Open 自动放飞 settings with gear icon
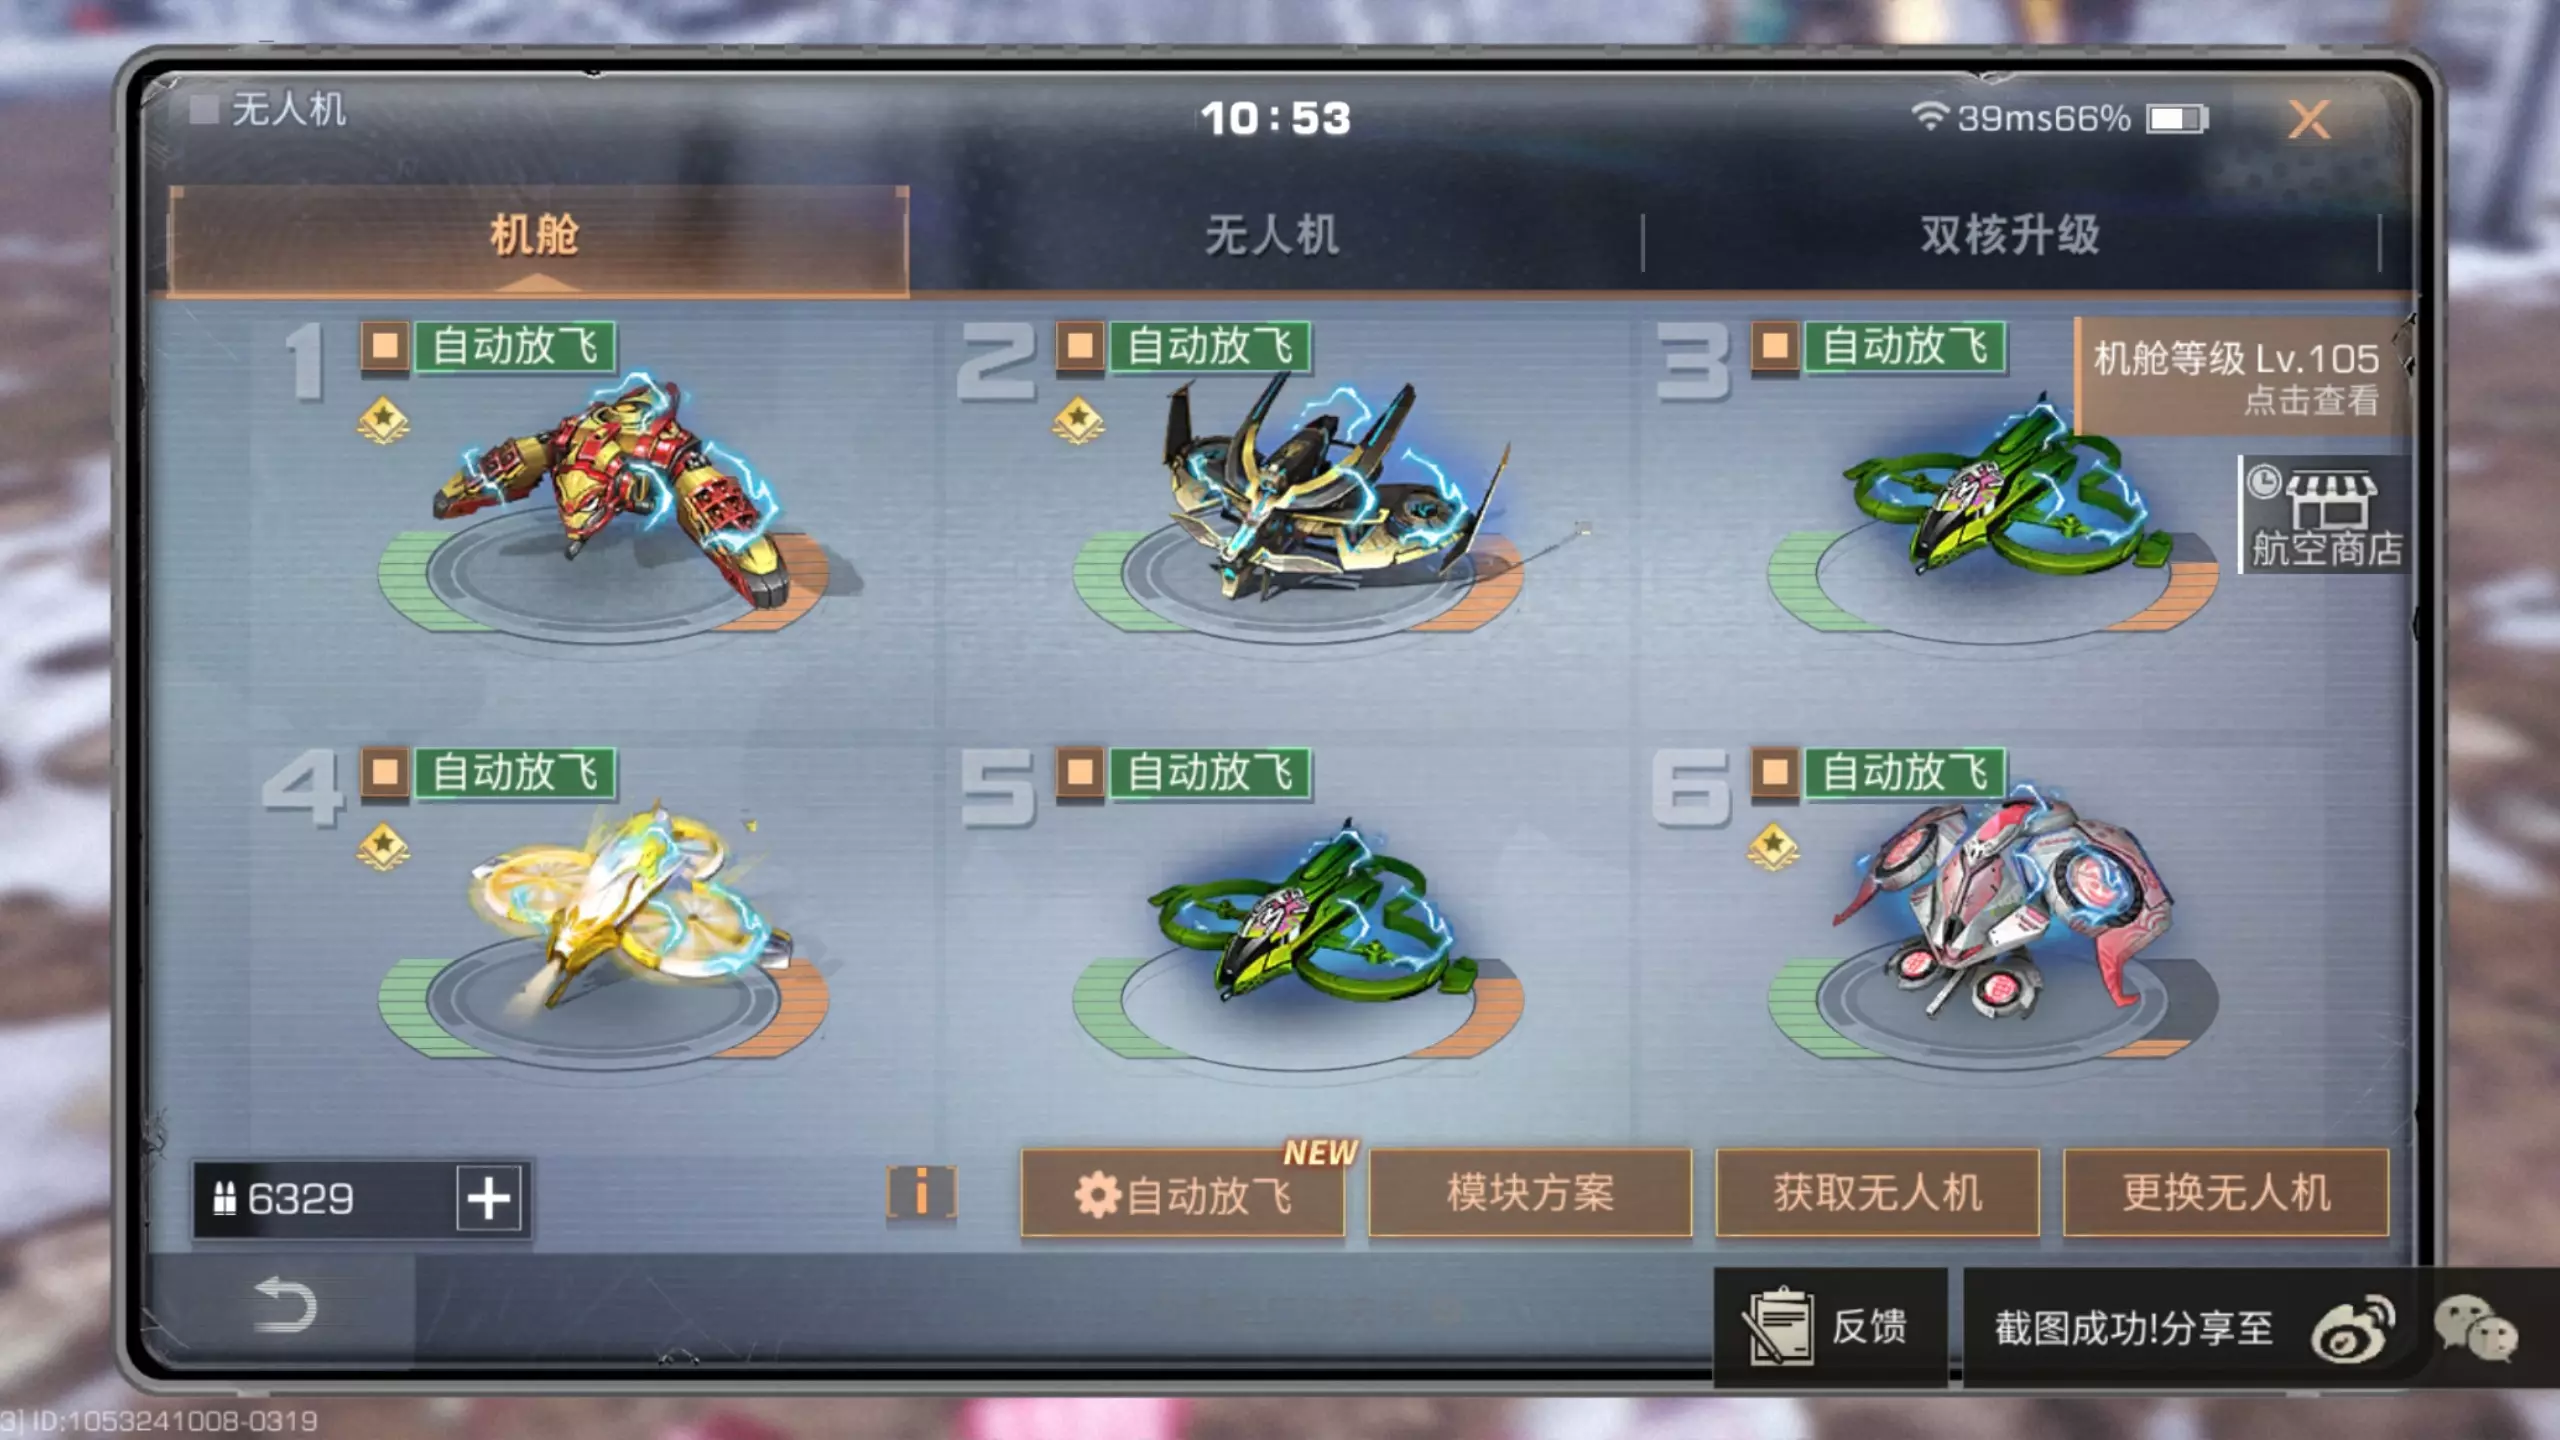This screenshot has height=1440, width=2560. click(1183, 1194)
